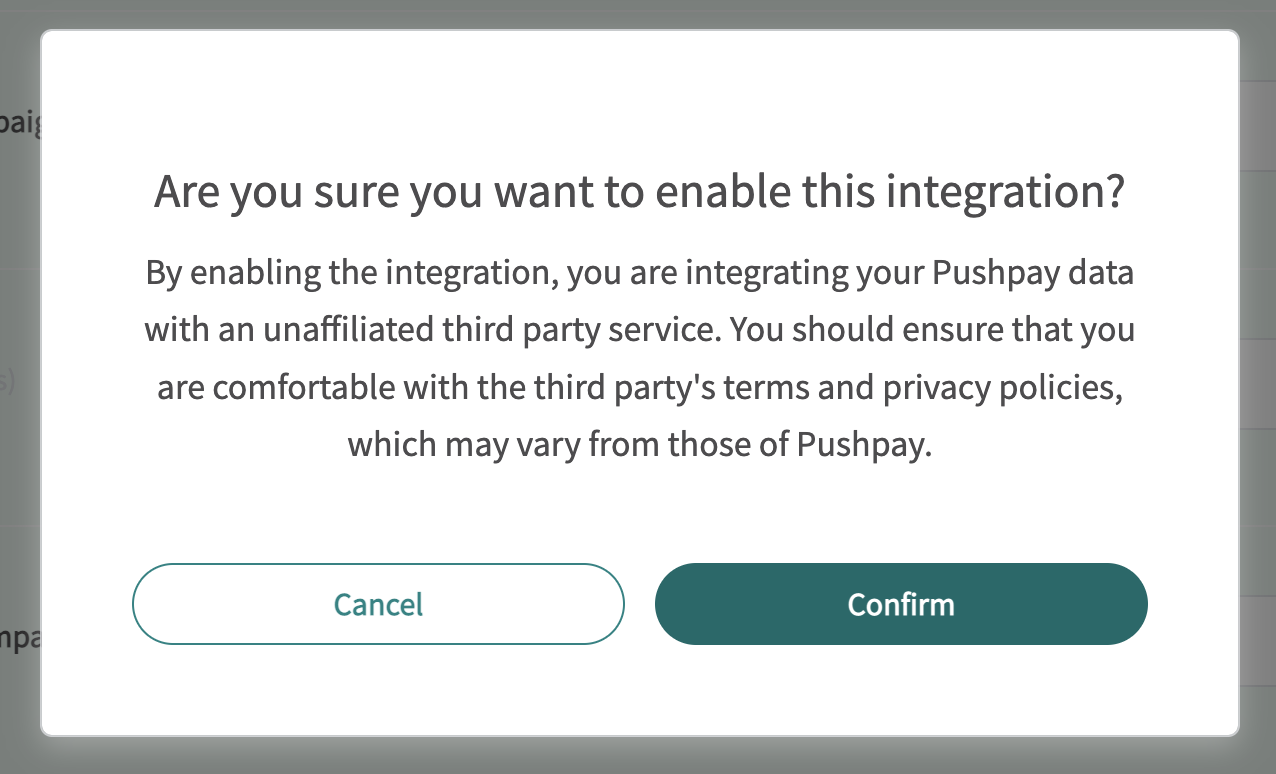This screenshot has height=774, width=1276.
Task: Abort enabling via the Cancel button
Action: (378, 604)
